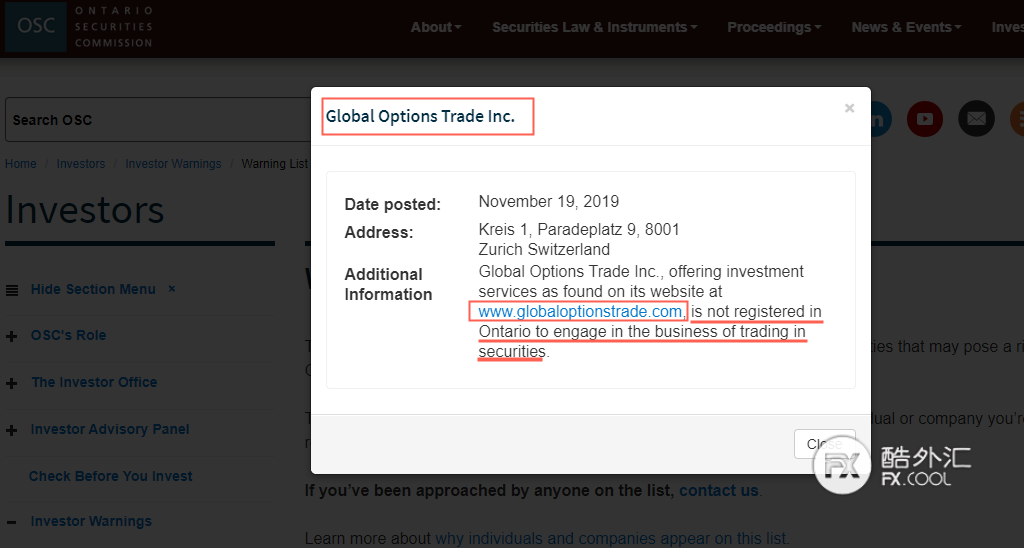Open the Proceedings dropdown menu

[774, 27]
